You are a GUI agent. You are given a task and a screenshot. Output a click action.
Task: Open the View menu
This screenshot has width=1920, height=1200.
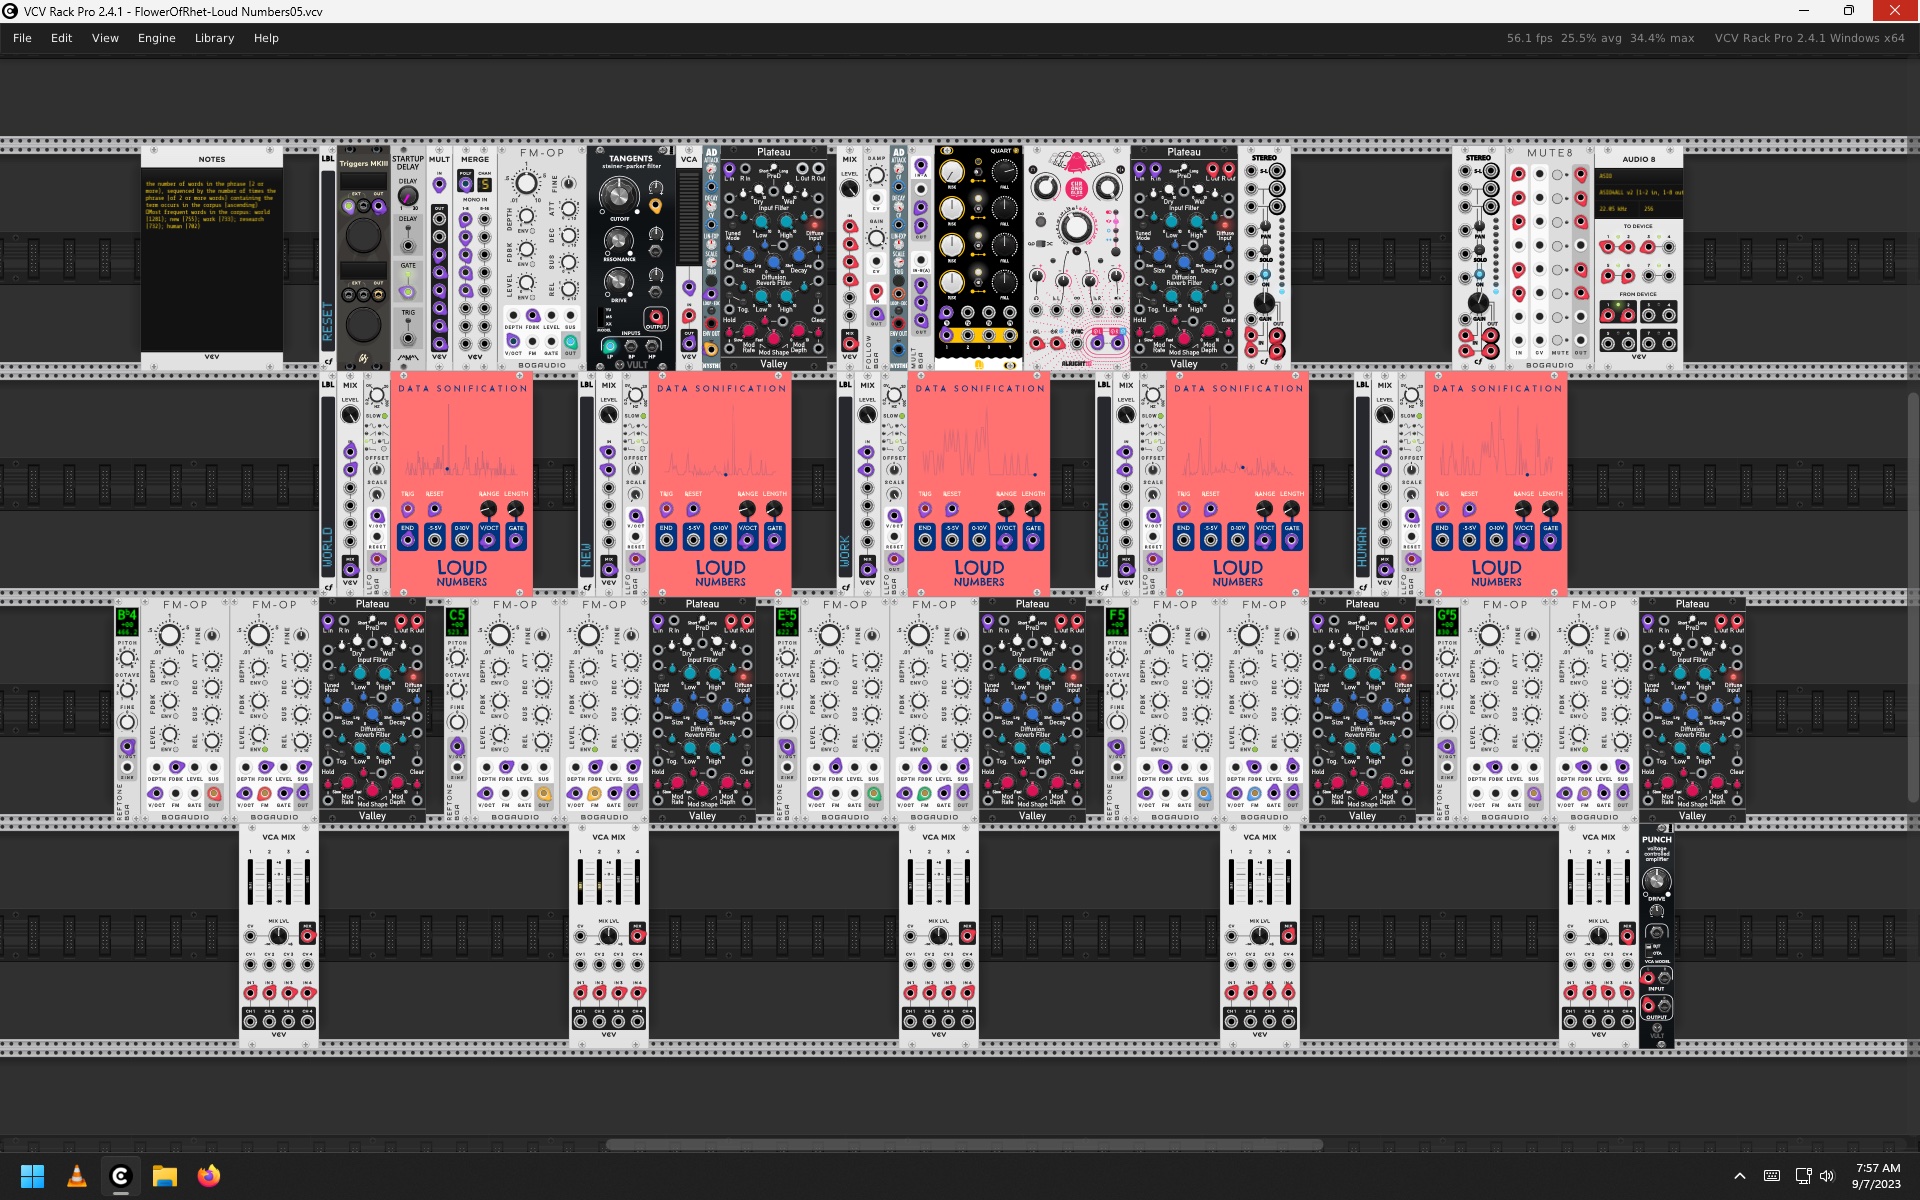[105, 38]
